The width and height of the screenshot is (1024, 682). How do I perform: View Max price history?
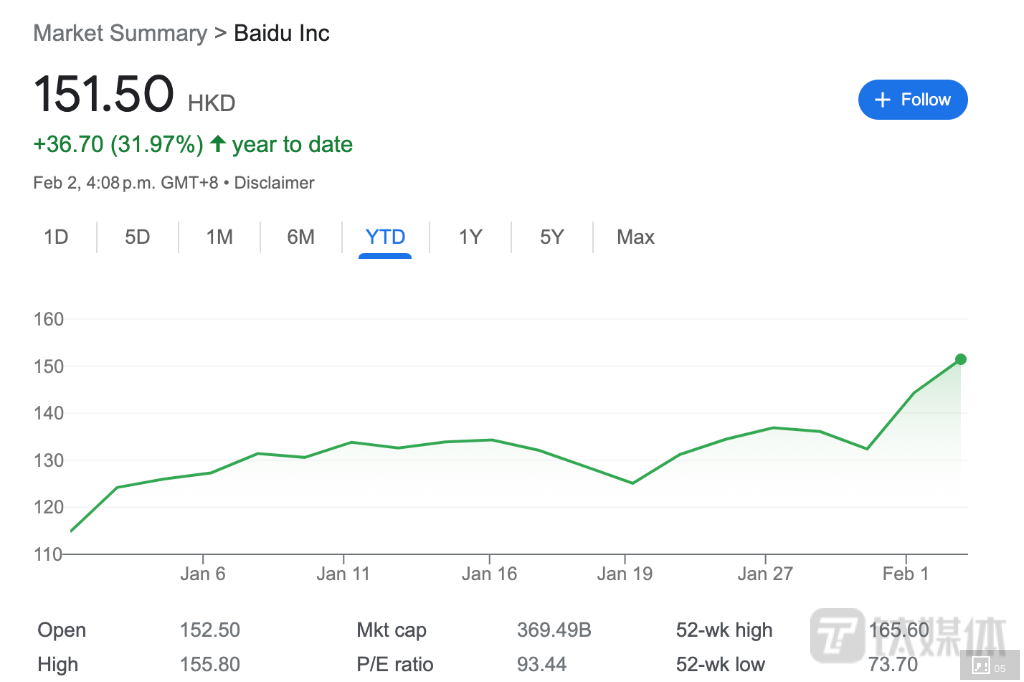click(x=635, y=237)
